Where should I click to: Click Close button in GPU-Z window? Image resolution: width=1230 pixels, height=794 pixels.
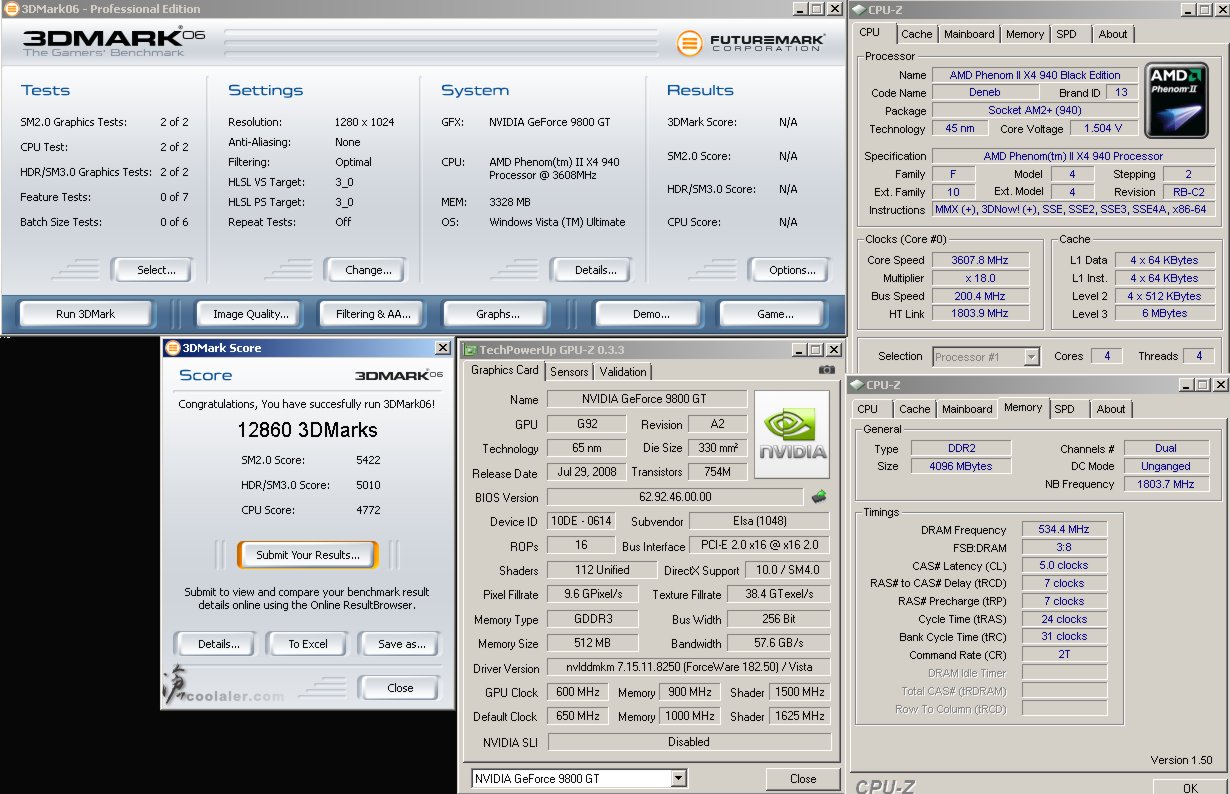[x=803, y=779]
